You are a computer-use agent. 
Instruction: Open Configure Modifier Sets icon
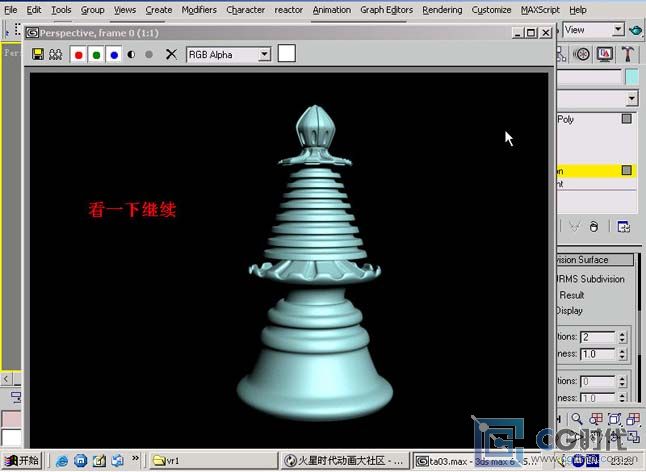(x=623, y=227)
